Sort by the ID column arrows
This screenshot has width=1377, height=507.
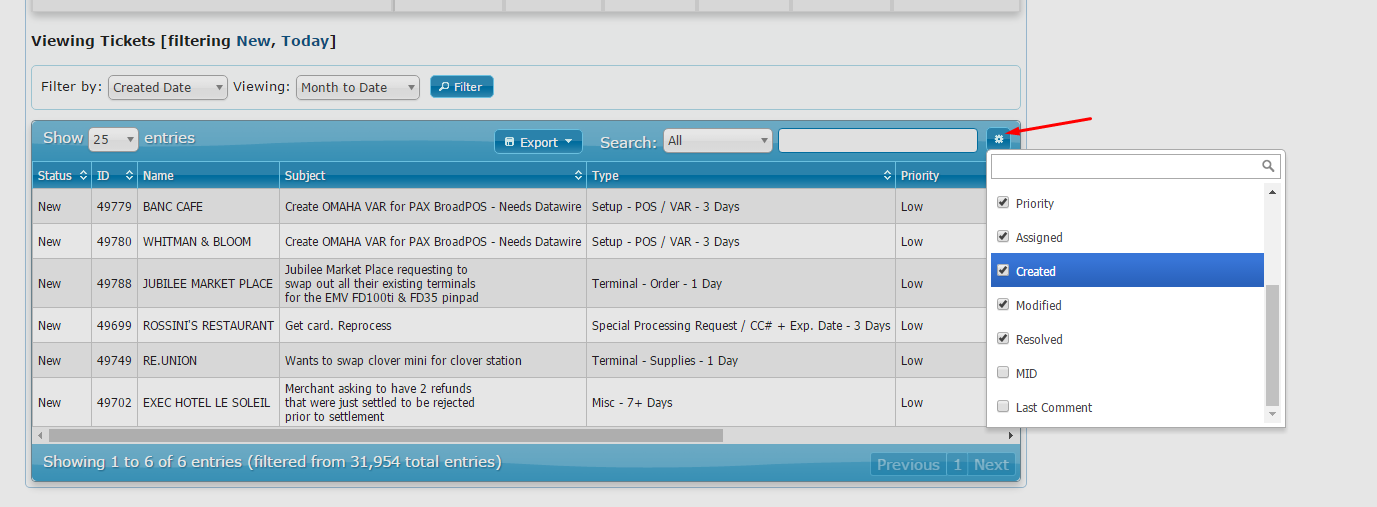click(x=129, y=176)
